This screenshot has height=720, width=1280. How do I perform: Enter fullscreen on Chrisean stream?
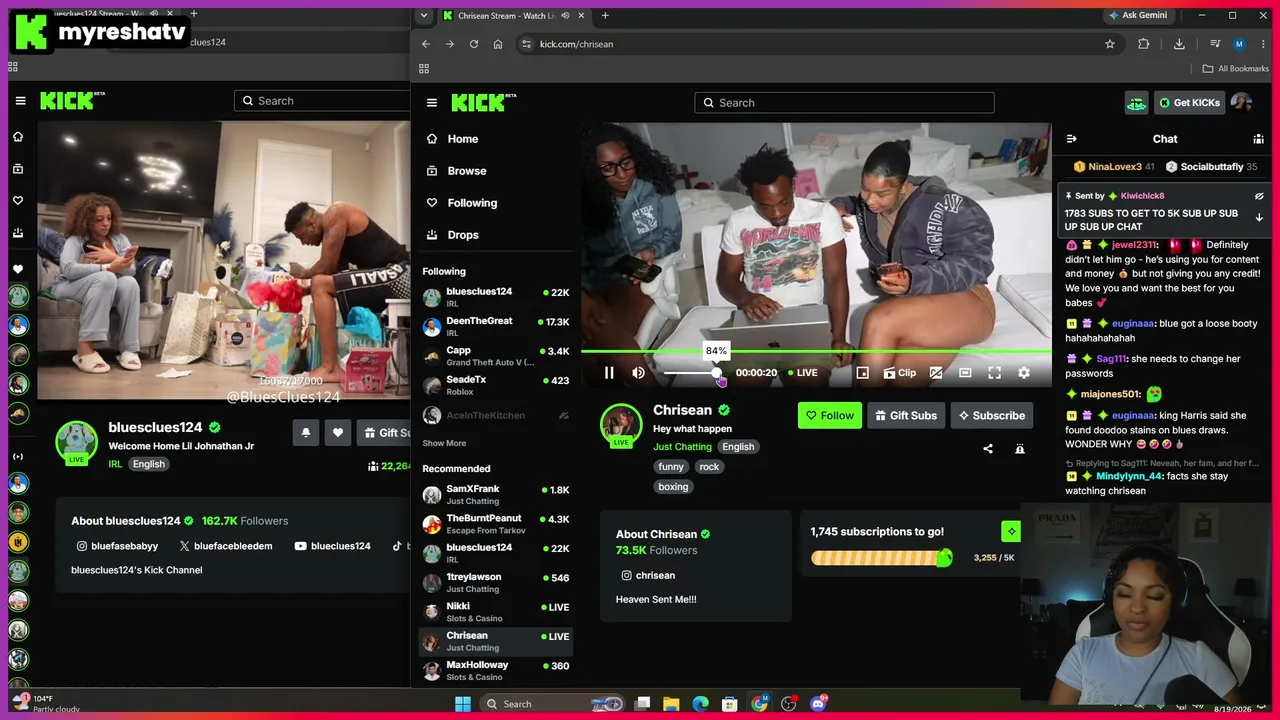pos(995,373)
